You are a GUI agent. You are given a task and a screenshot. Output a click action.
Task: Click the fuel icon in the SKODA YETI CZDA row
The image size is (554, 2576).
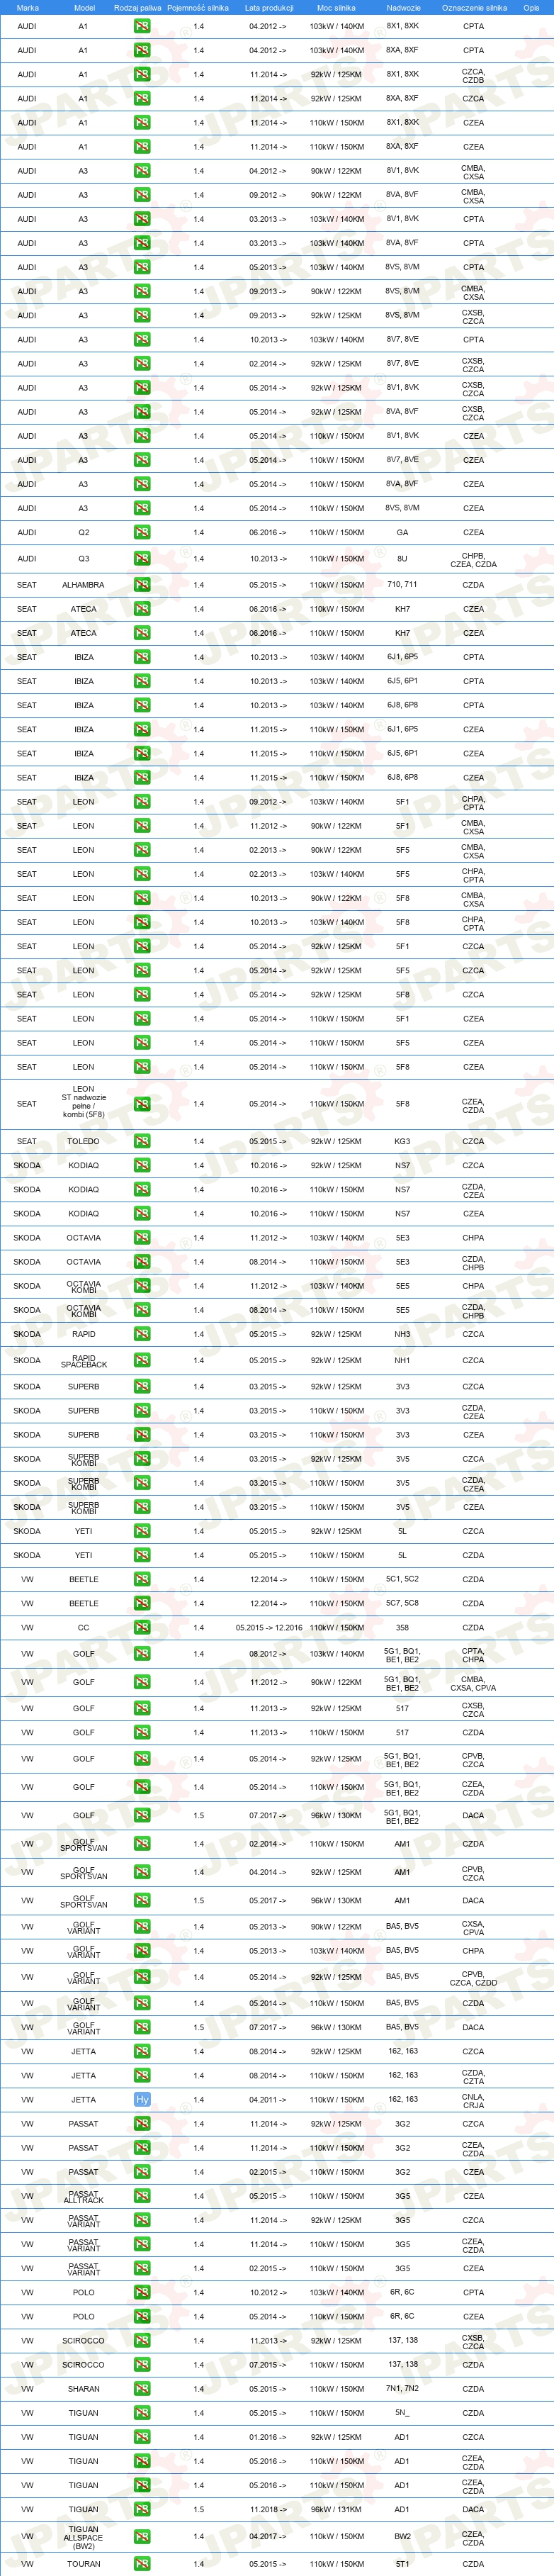point(142,1555)
